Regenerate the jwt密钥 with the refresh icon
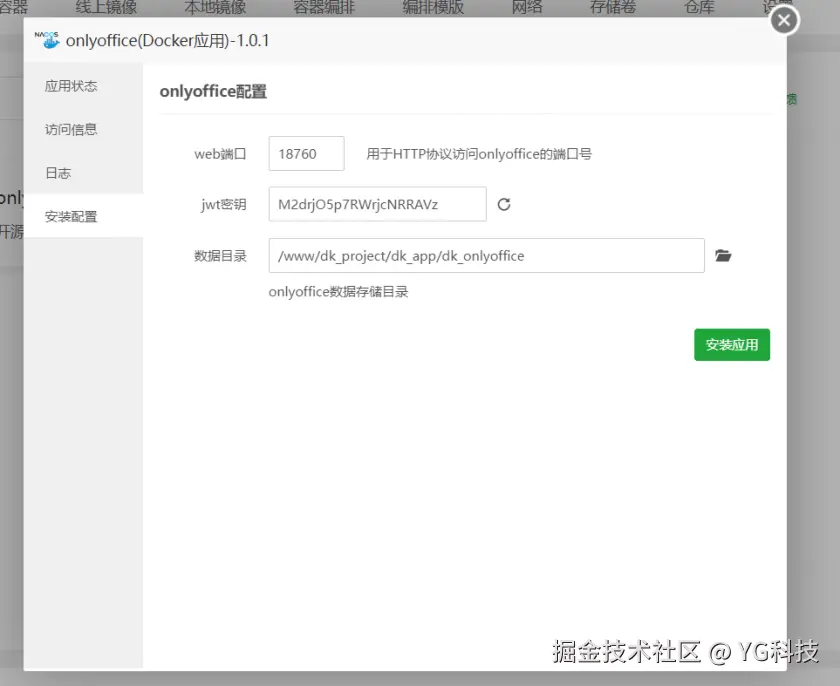The width and height of the screenshot is (840, 686). (504, 204)
